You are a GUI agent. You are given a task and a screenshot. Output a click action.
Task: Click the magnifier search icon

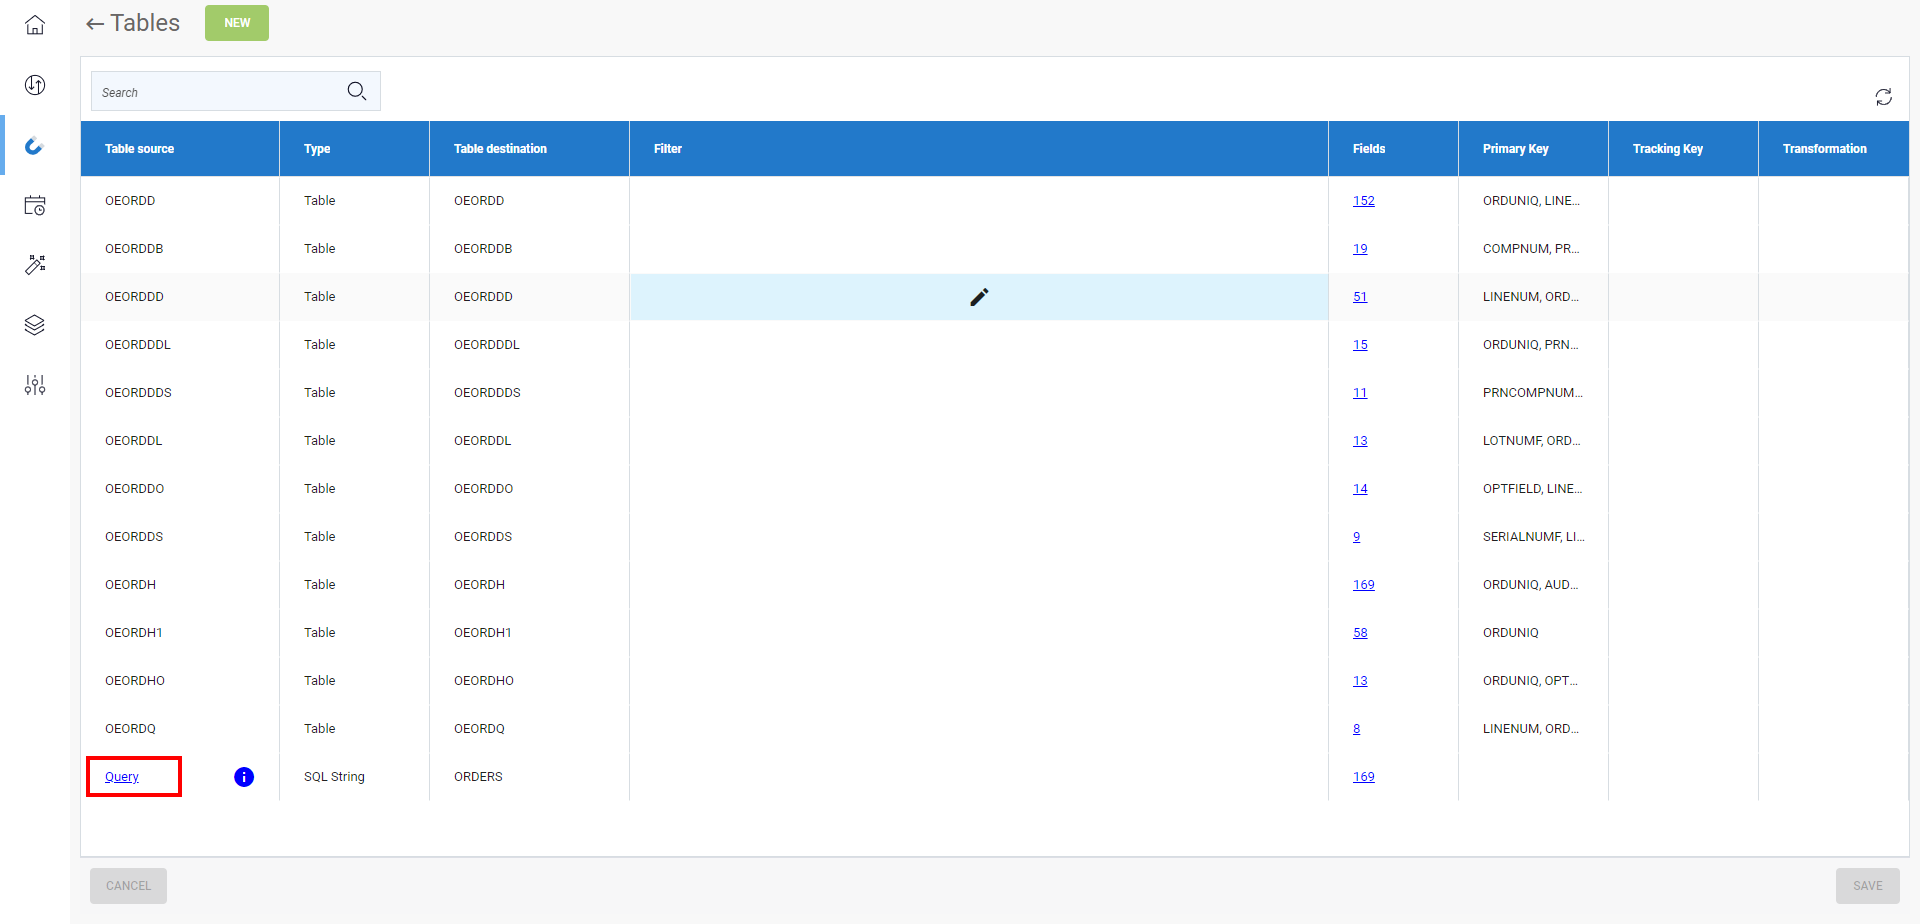356,92
